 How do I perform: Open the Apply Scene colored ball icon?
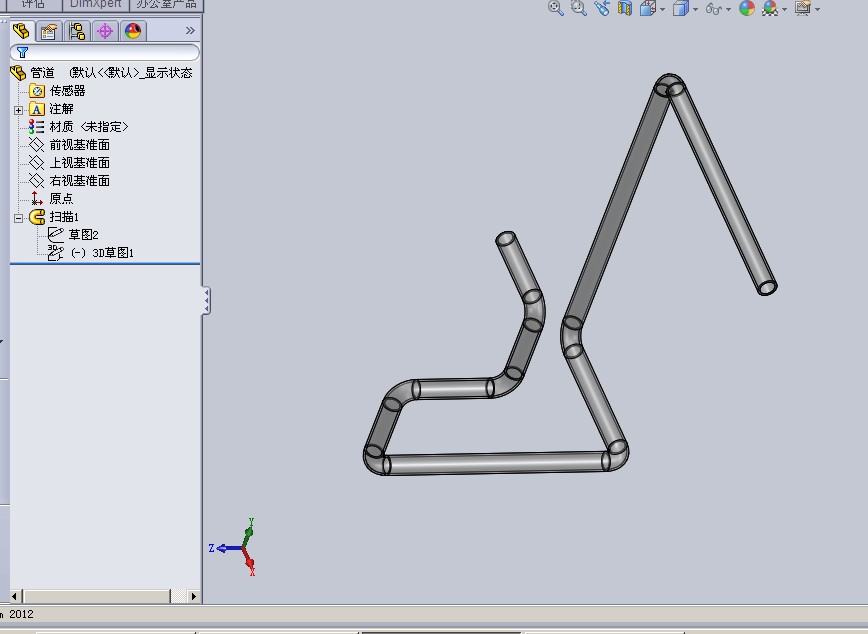click(x=749, y=8)
